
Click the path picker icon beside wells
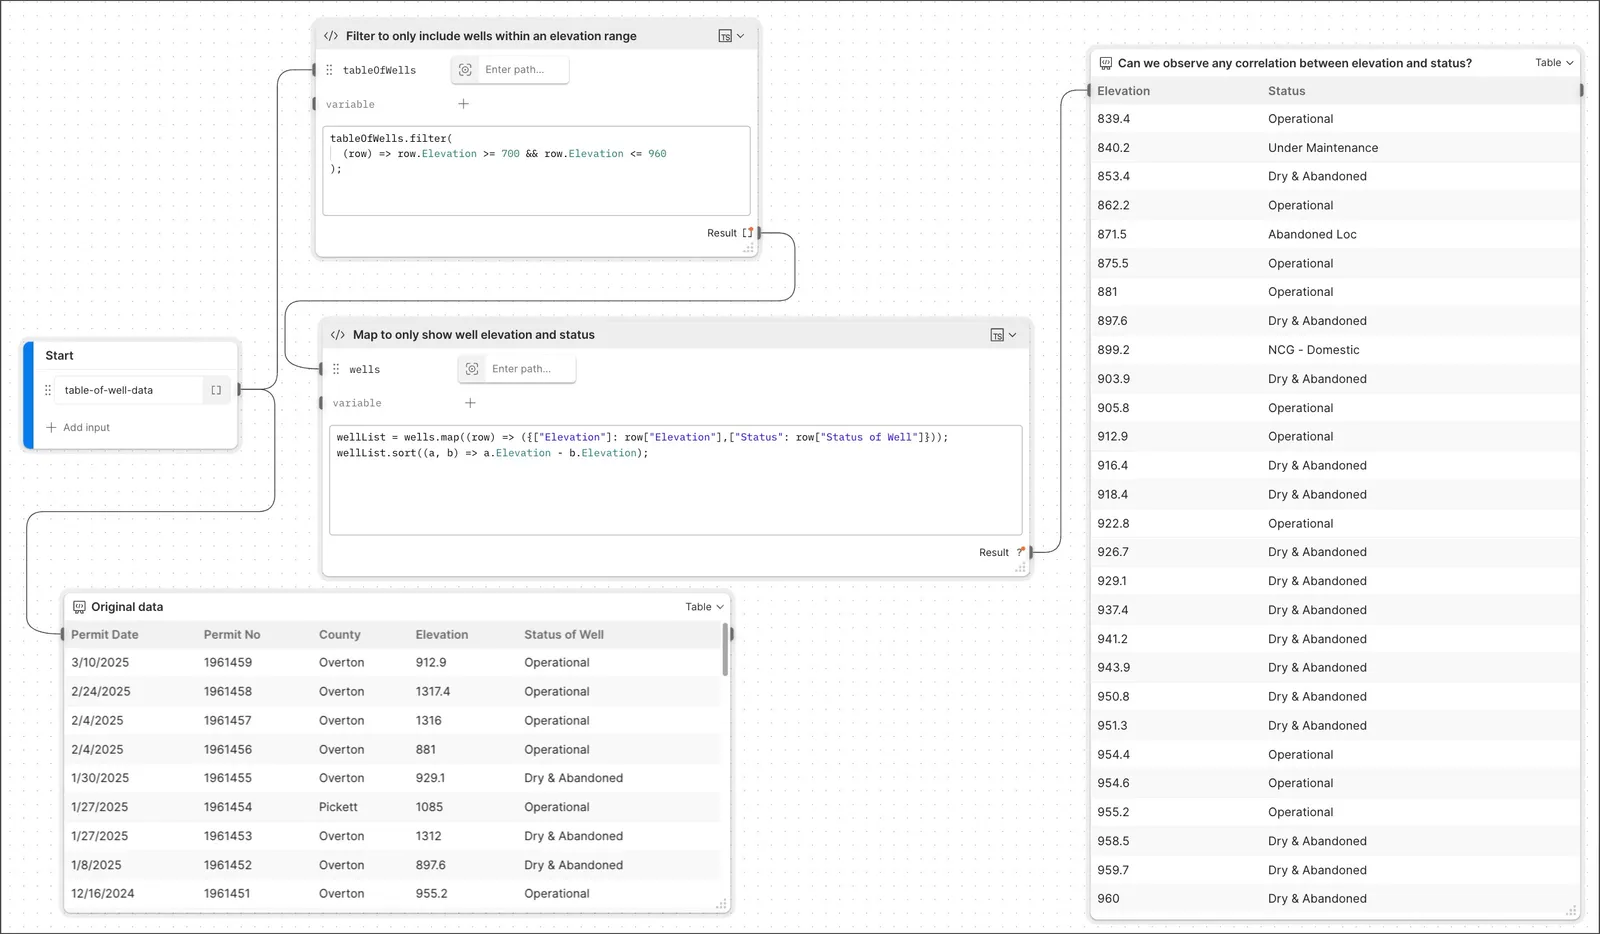pos(472,369)
